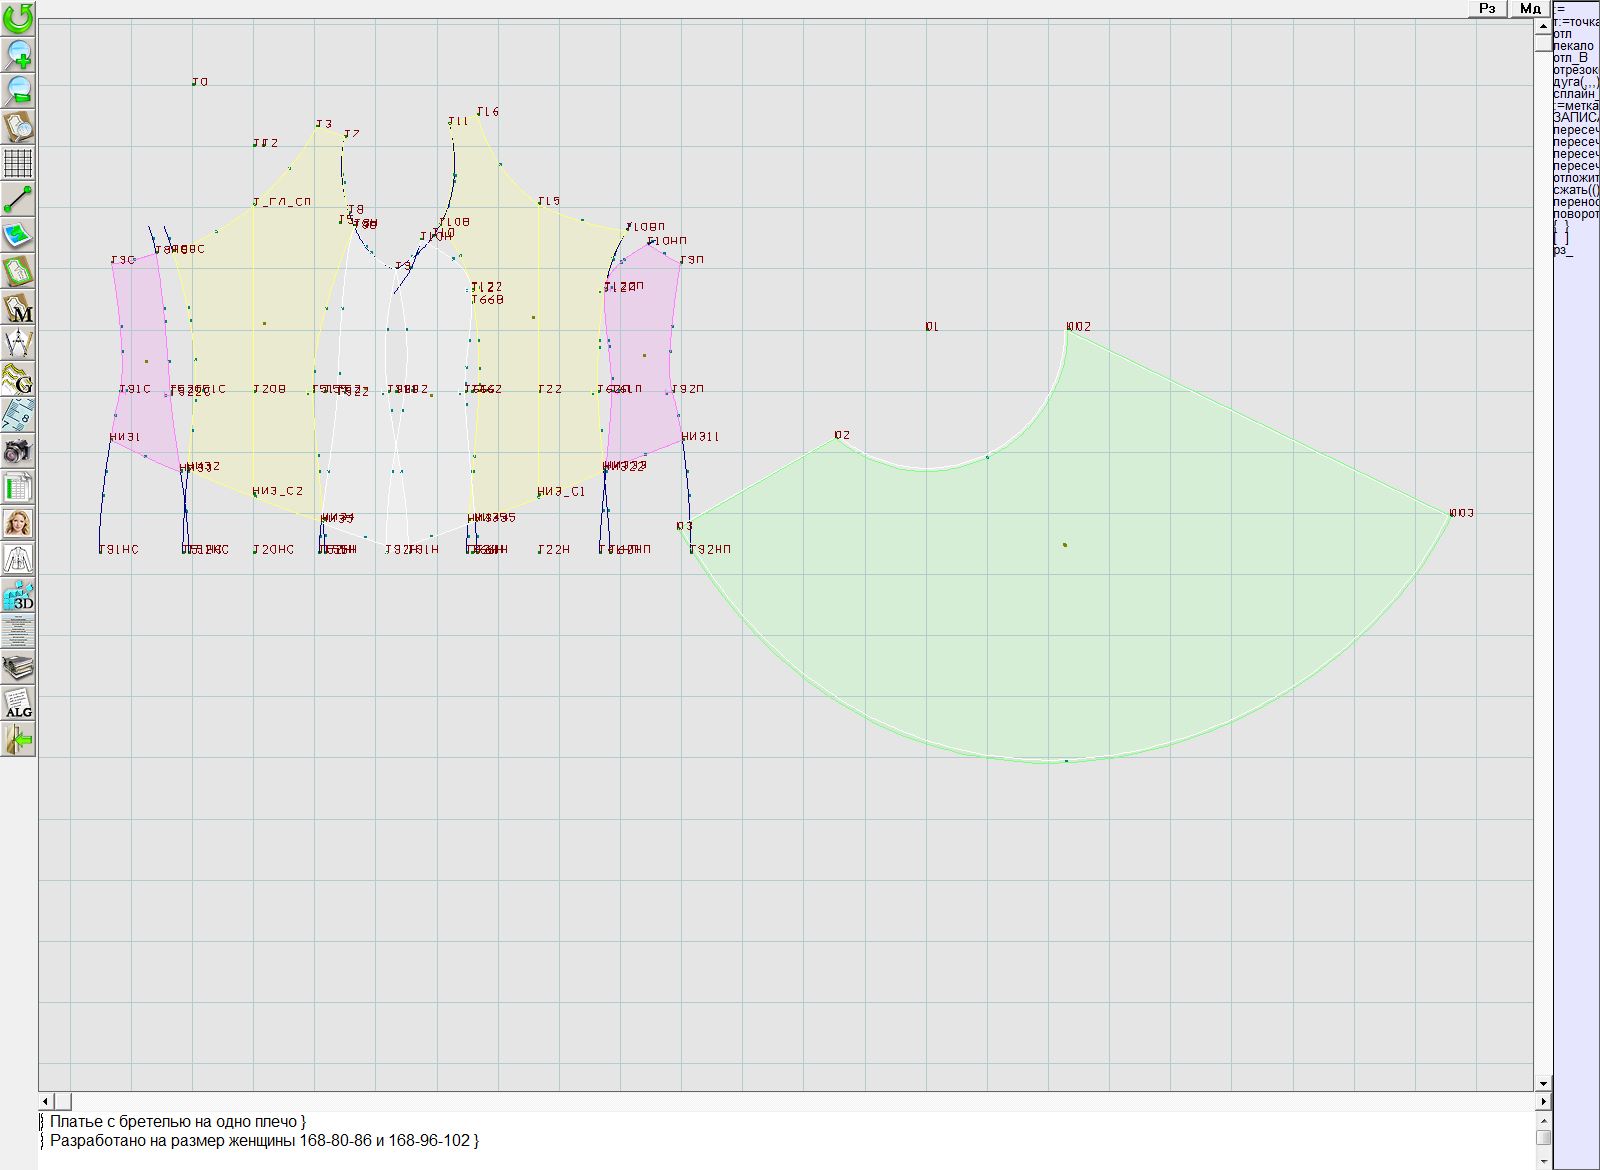Image resolution: width=1600 pixels, height=1170 pixels.
Task: Open the 3D view icon
Action: tap(18, 596)
